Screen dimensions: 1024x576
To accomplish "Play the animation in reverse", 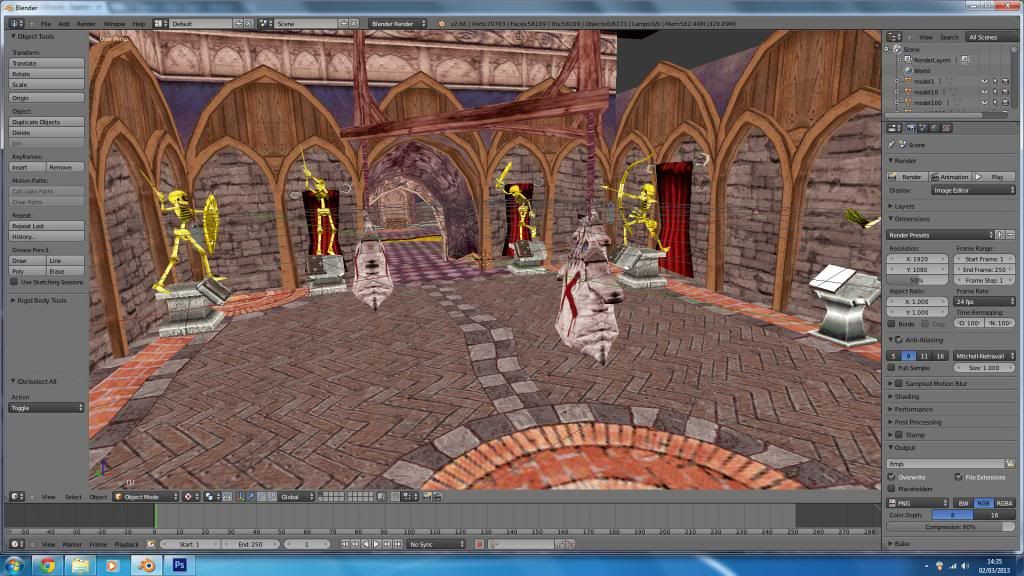I will tap(366, 544).
